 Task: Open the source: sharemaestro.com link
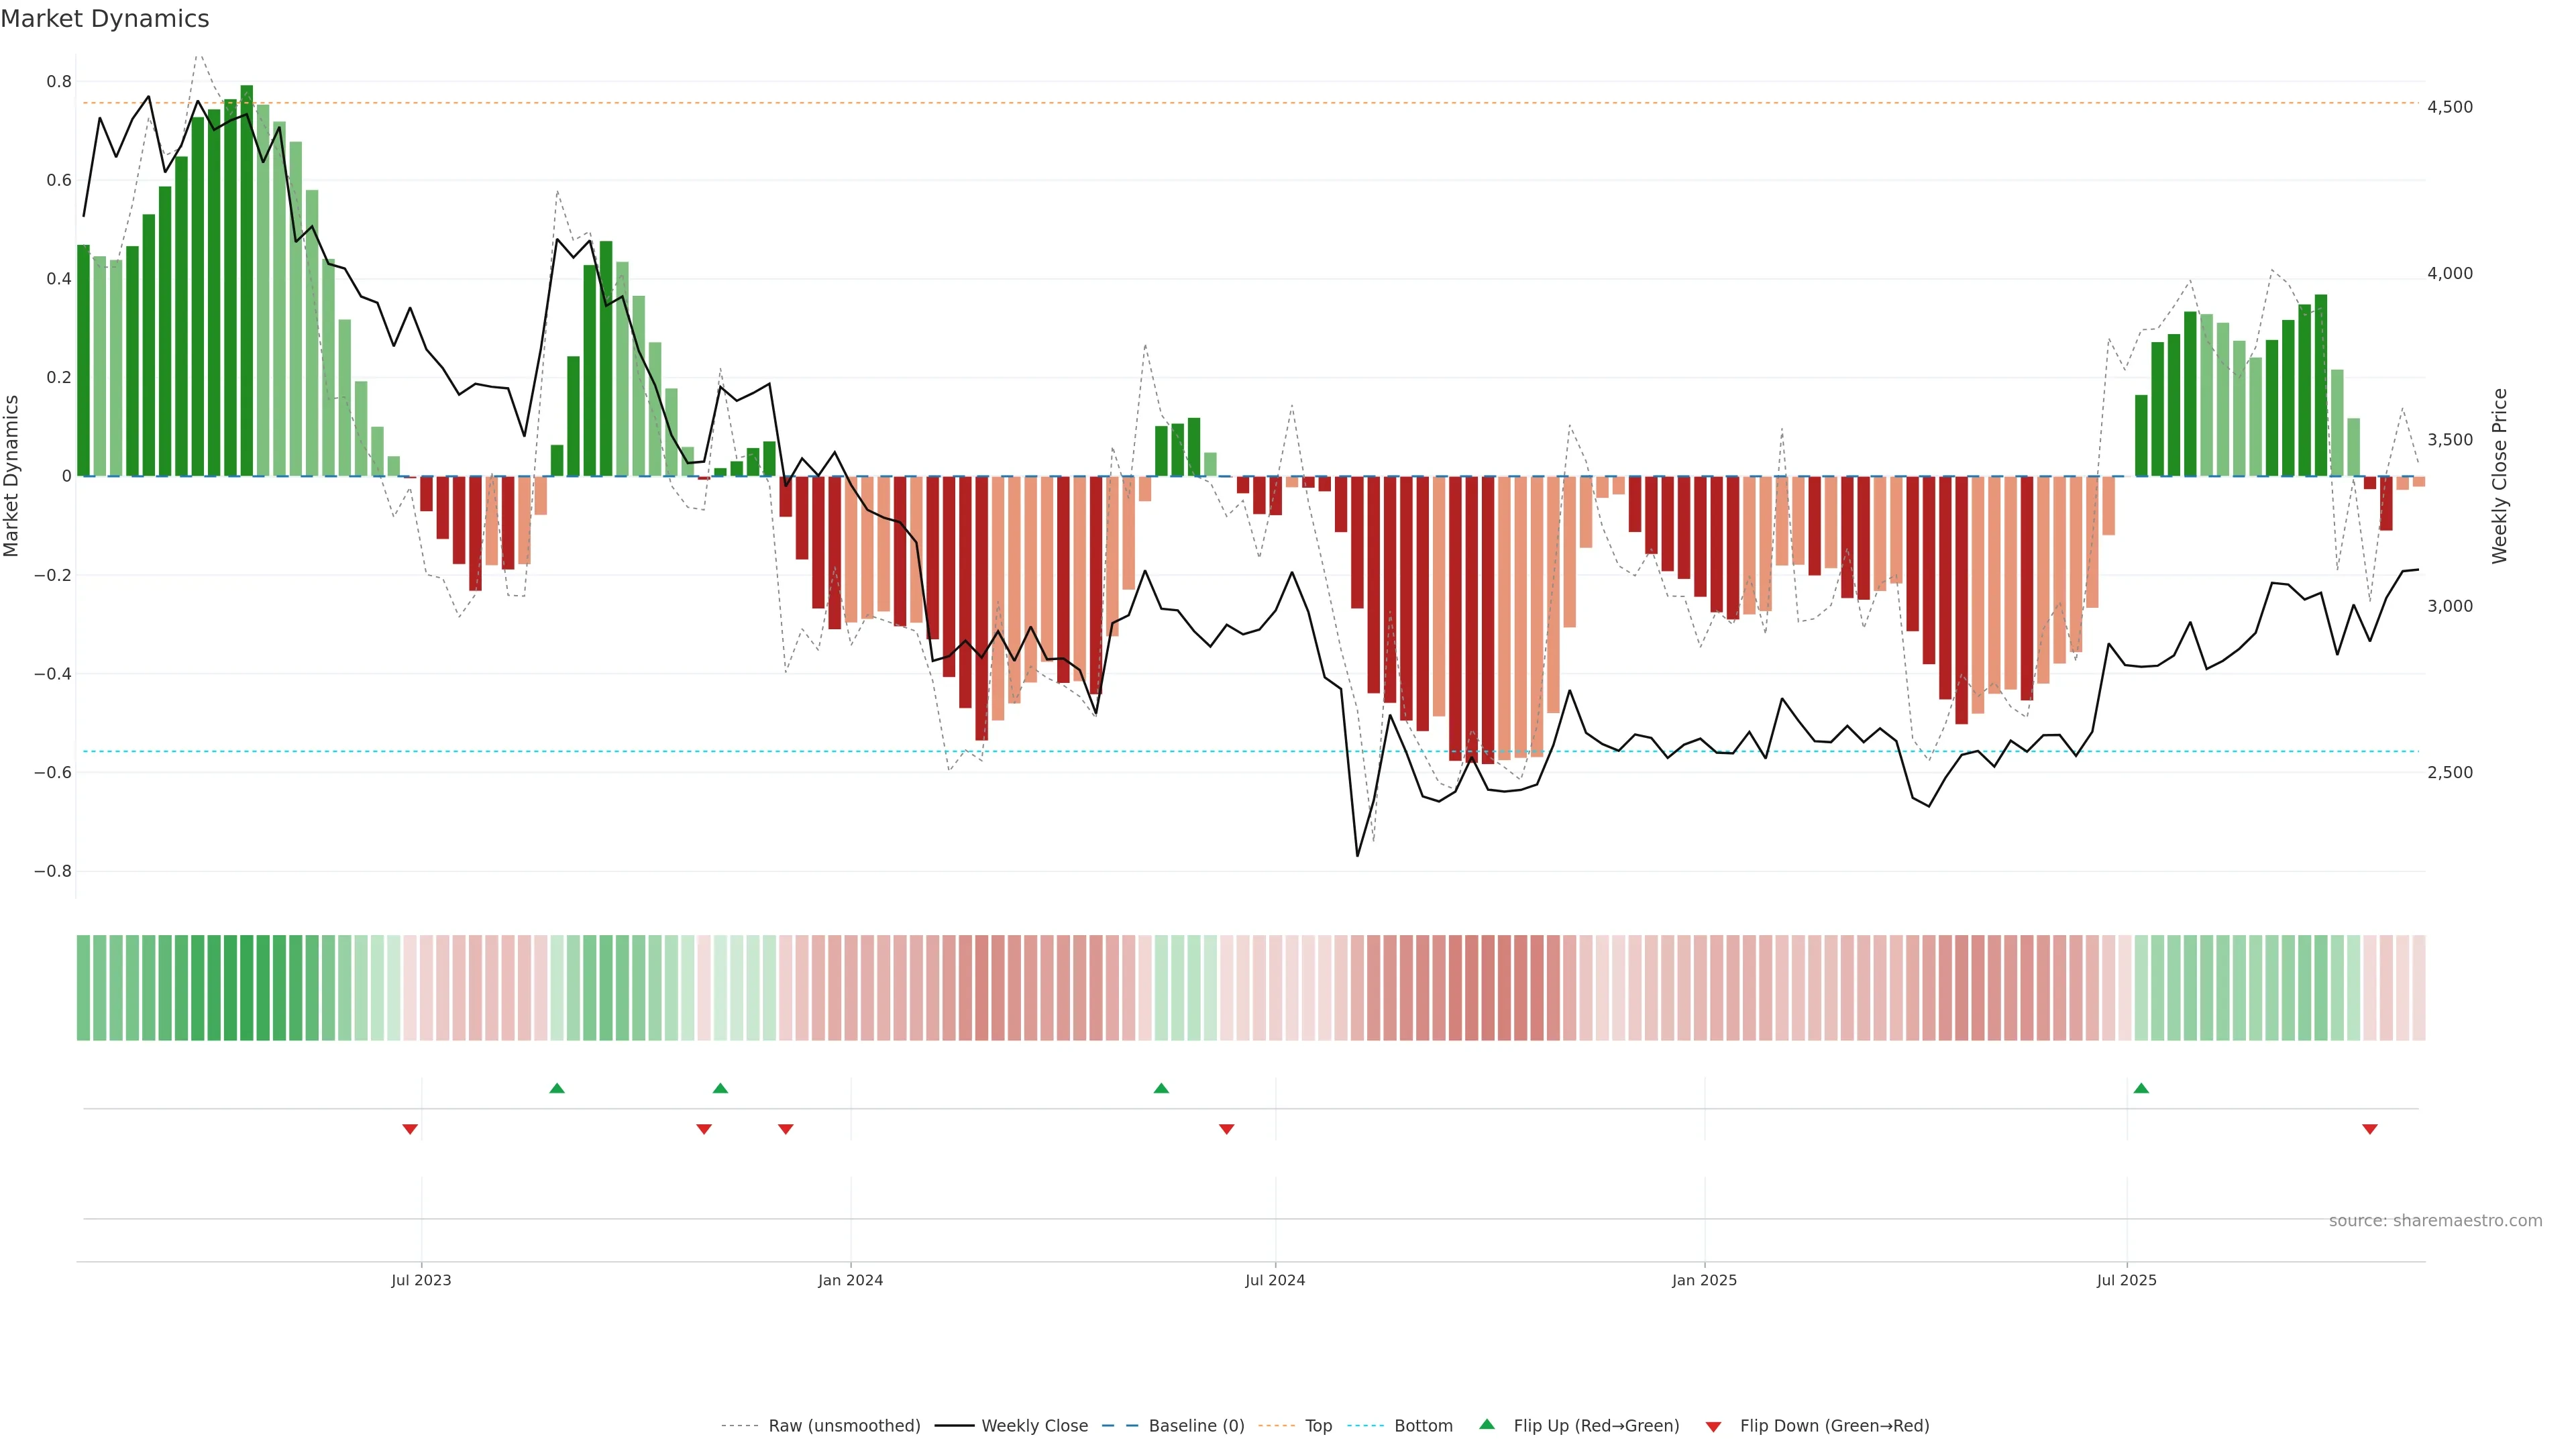pos(2435,1221)
